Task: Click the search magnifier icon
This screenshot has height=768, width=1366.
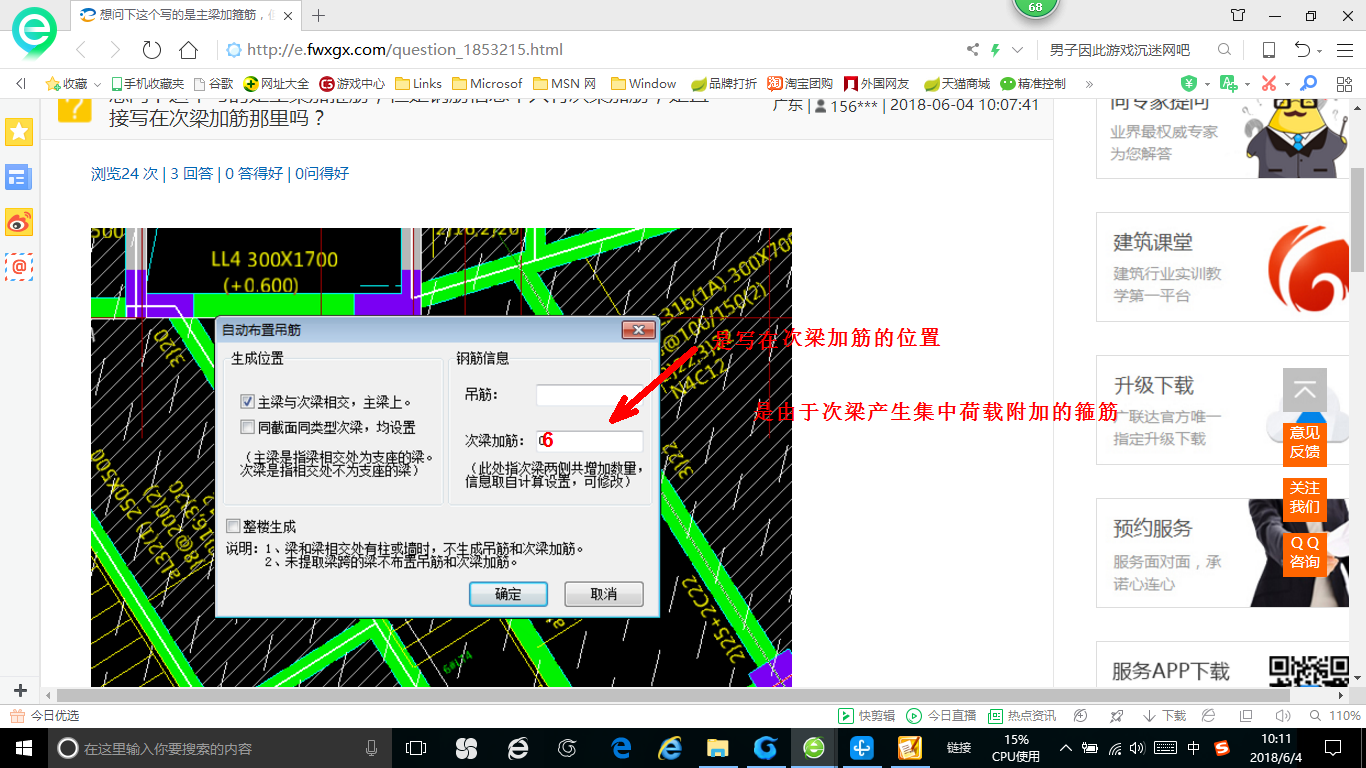Action: point(1224,50)
